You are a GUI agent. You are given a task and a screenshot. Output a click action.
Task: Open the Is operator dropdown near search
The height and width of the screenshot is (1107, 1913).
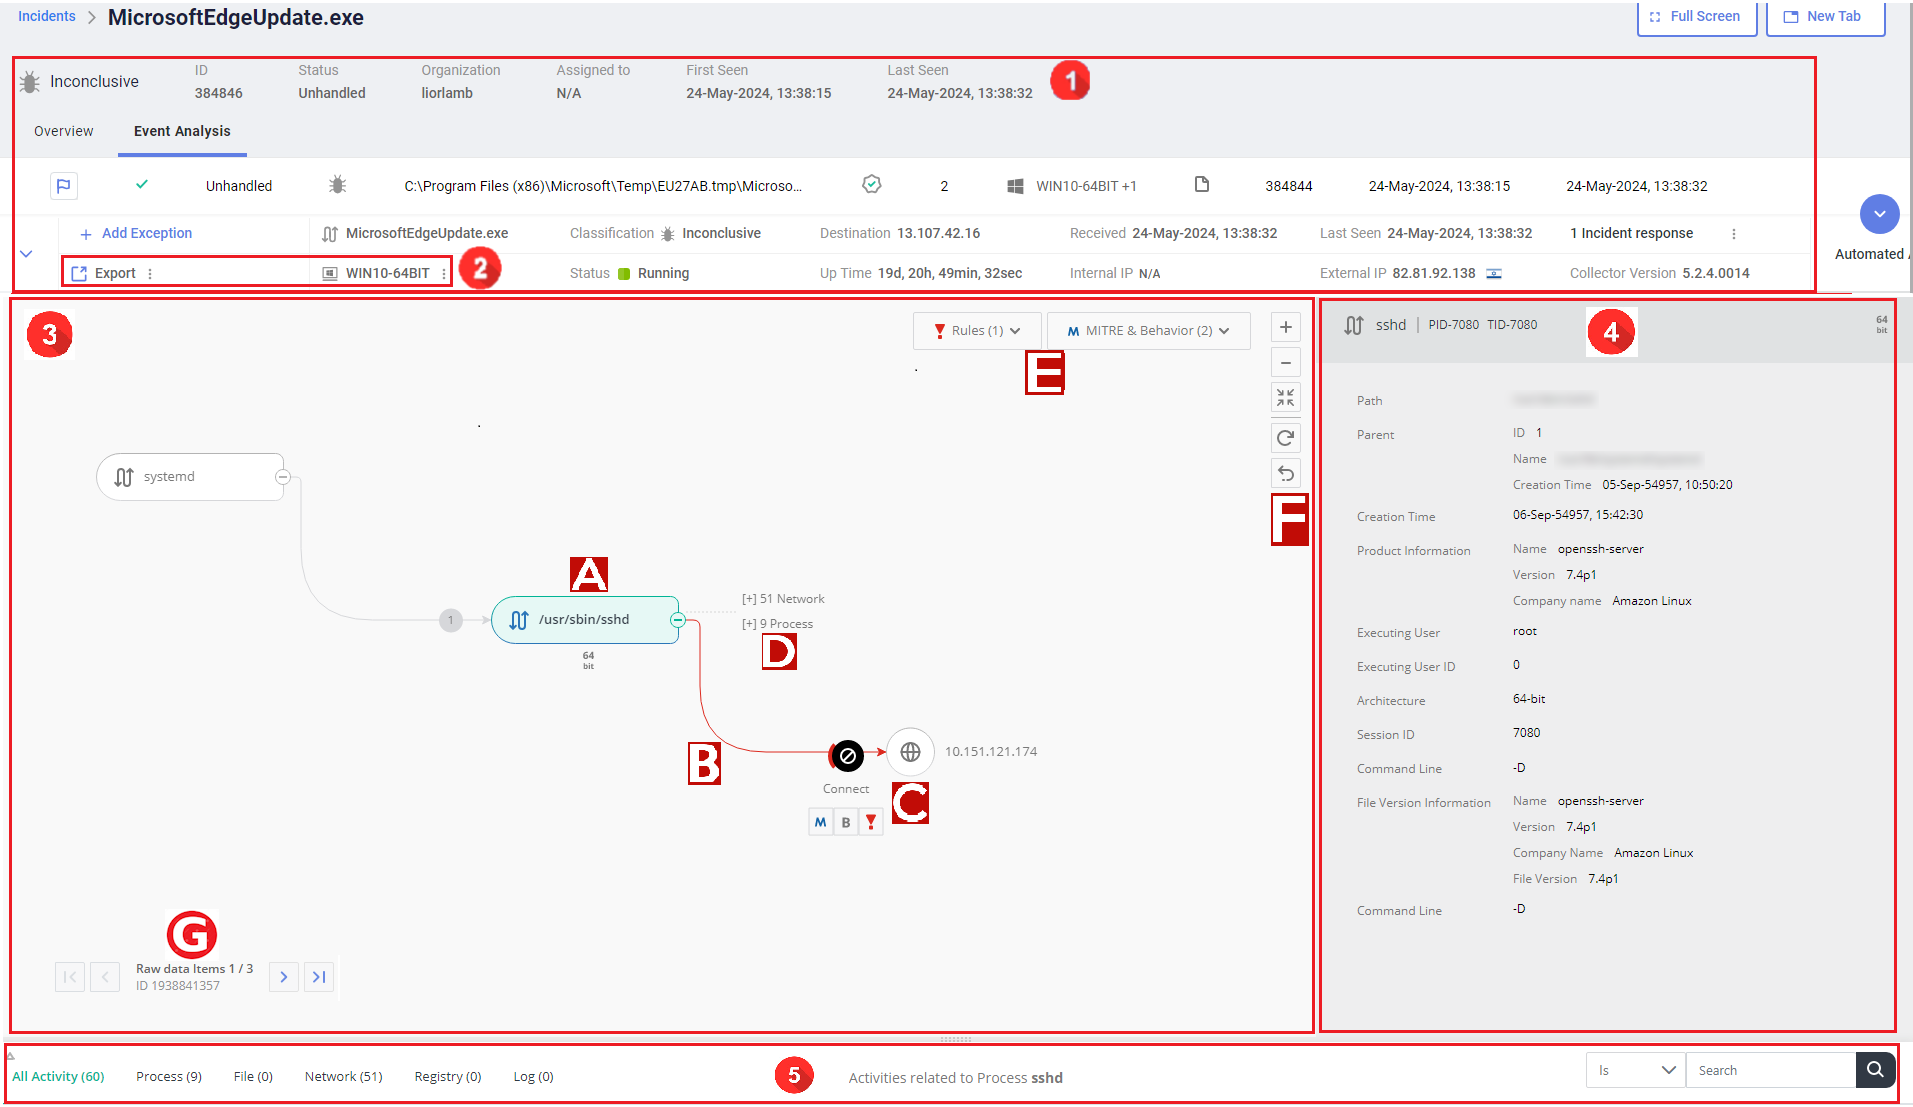pyautogui.click(x=1634, y=1069)
